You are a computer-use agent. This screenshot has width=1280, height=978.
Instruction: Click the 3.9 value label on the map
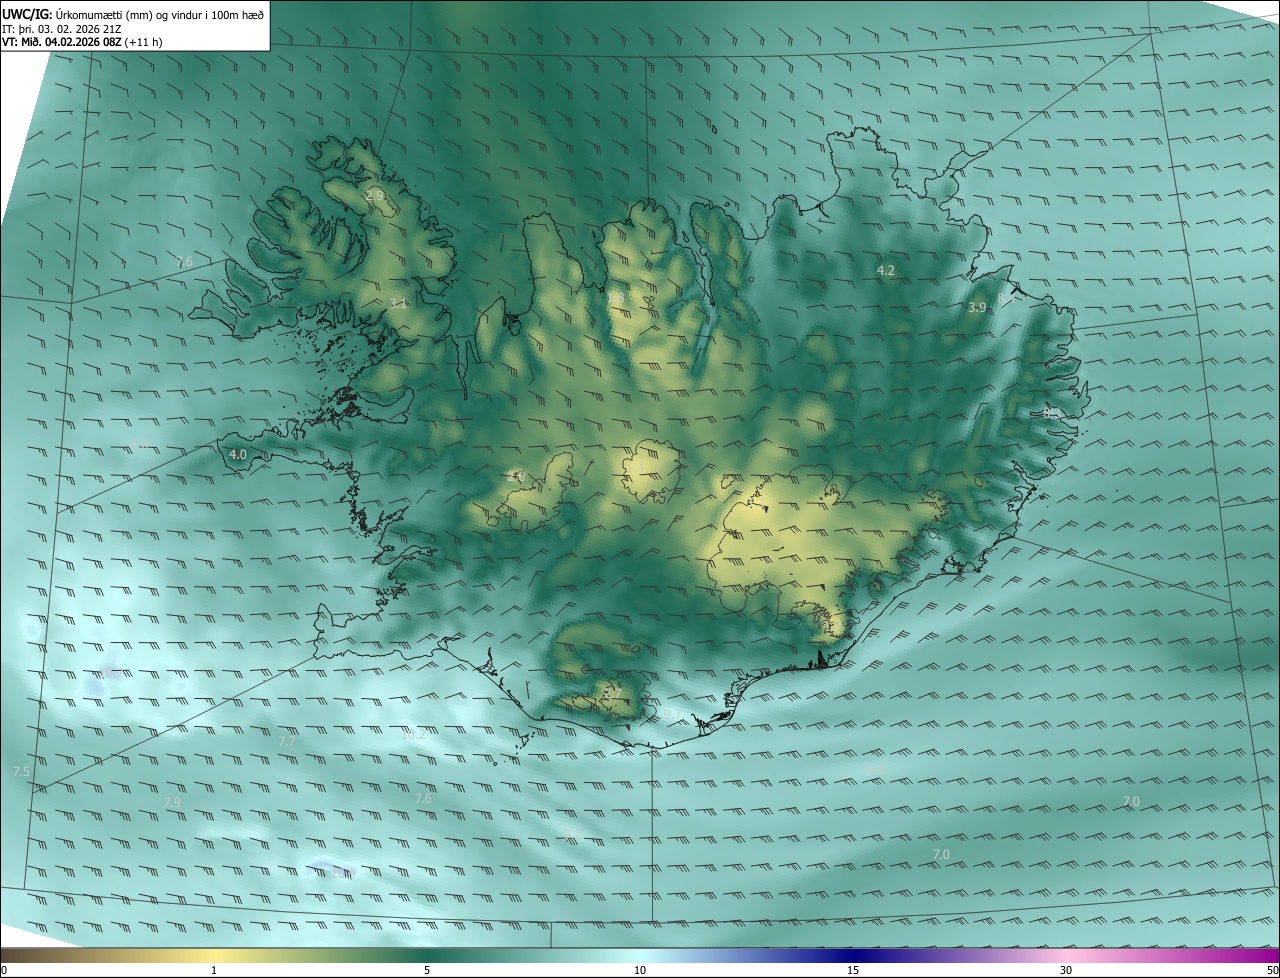pyautogui.click(x=977, y=307)
